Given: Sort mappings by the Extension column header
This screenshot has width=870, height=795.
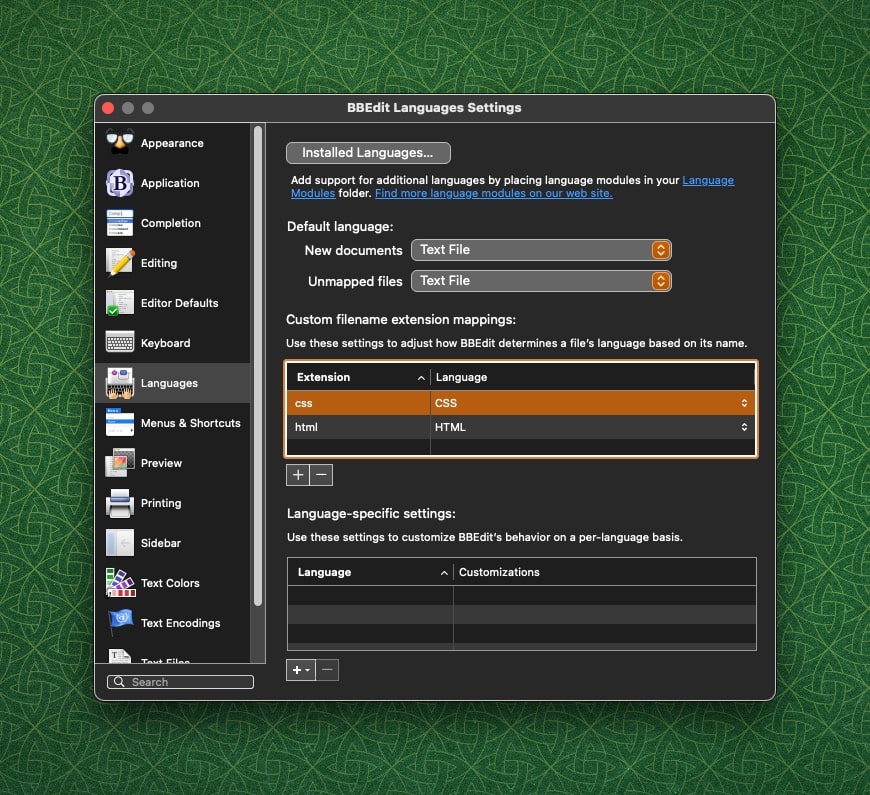Looking at the screenshot, I should (x=358, y=377).
